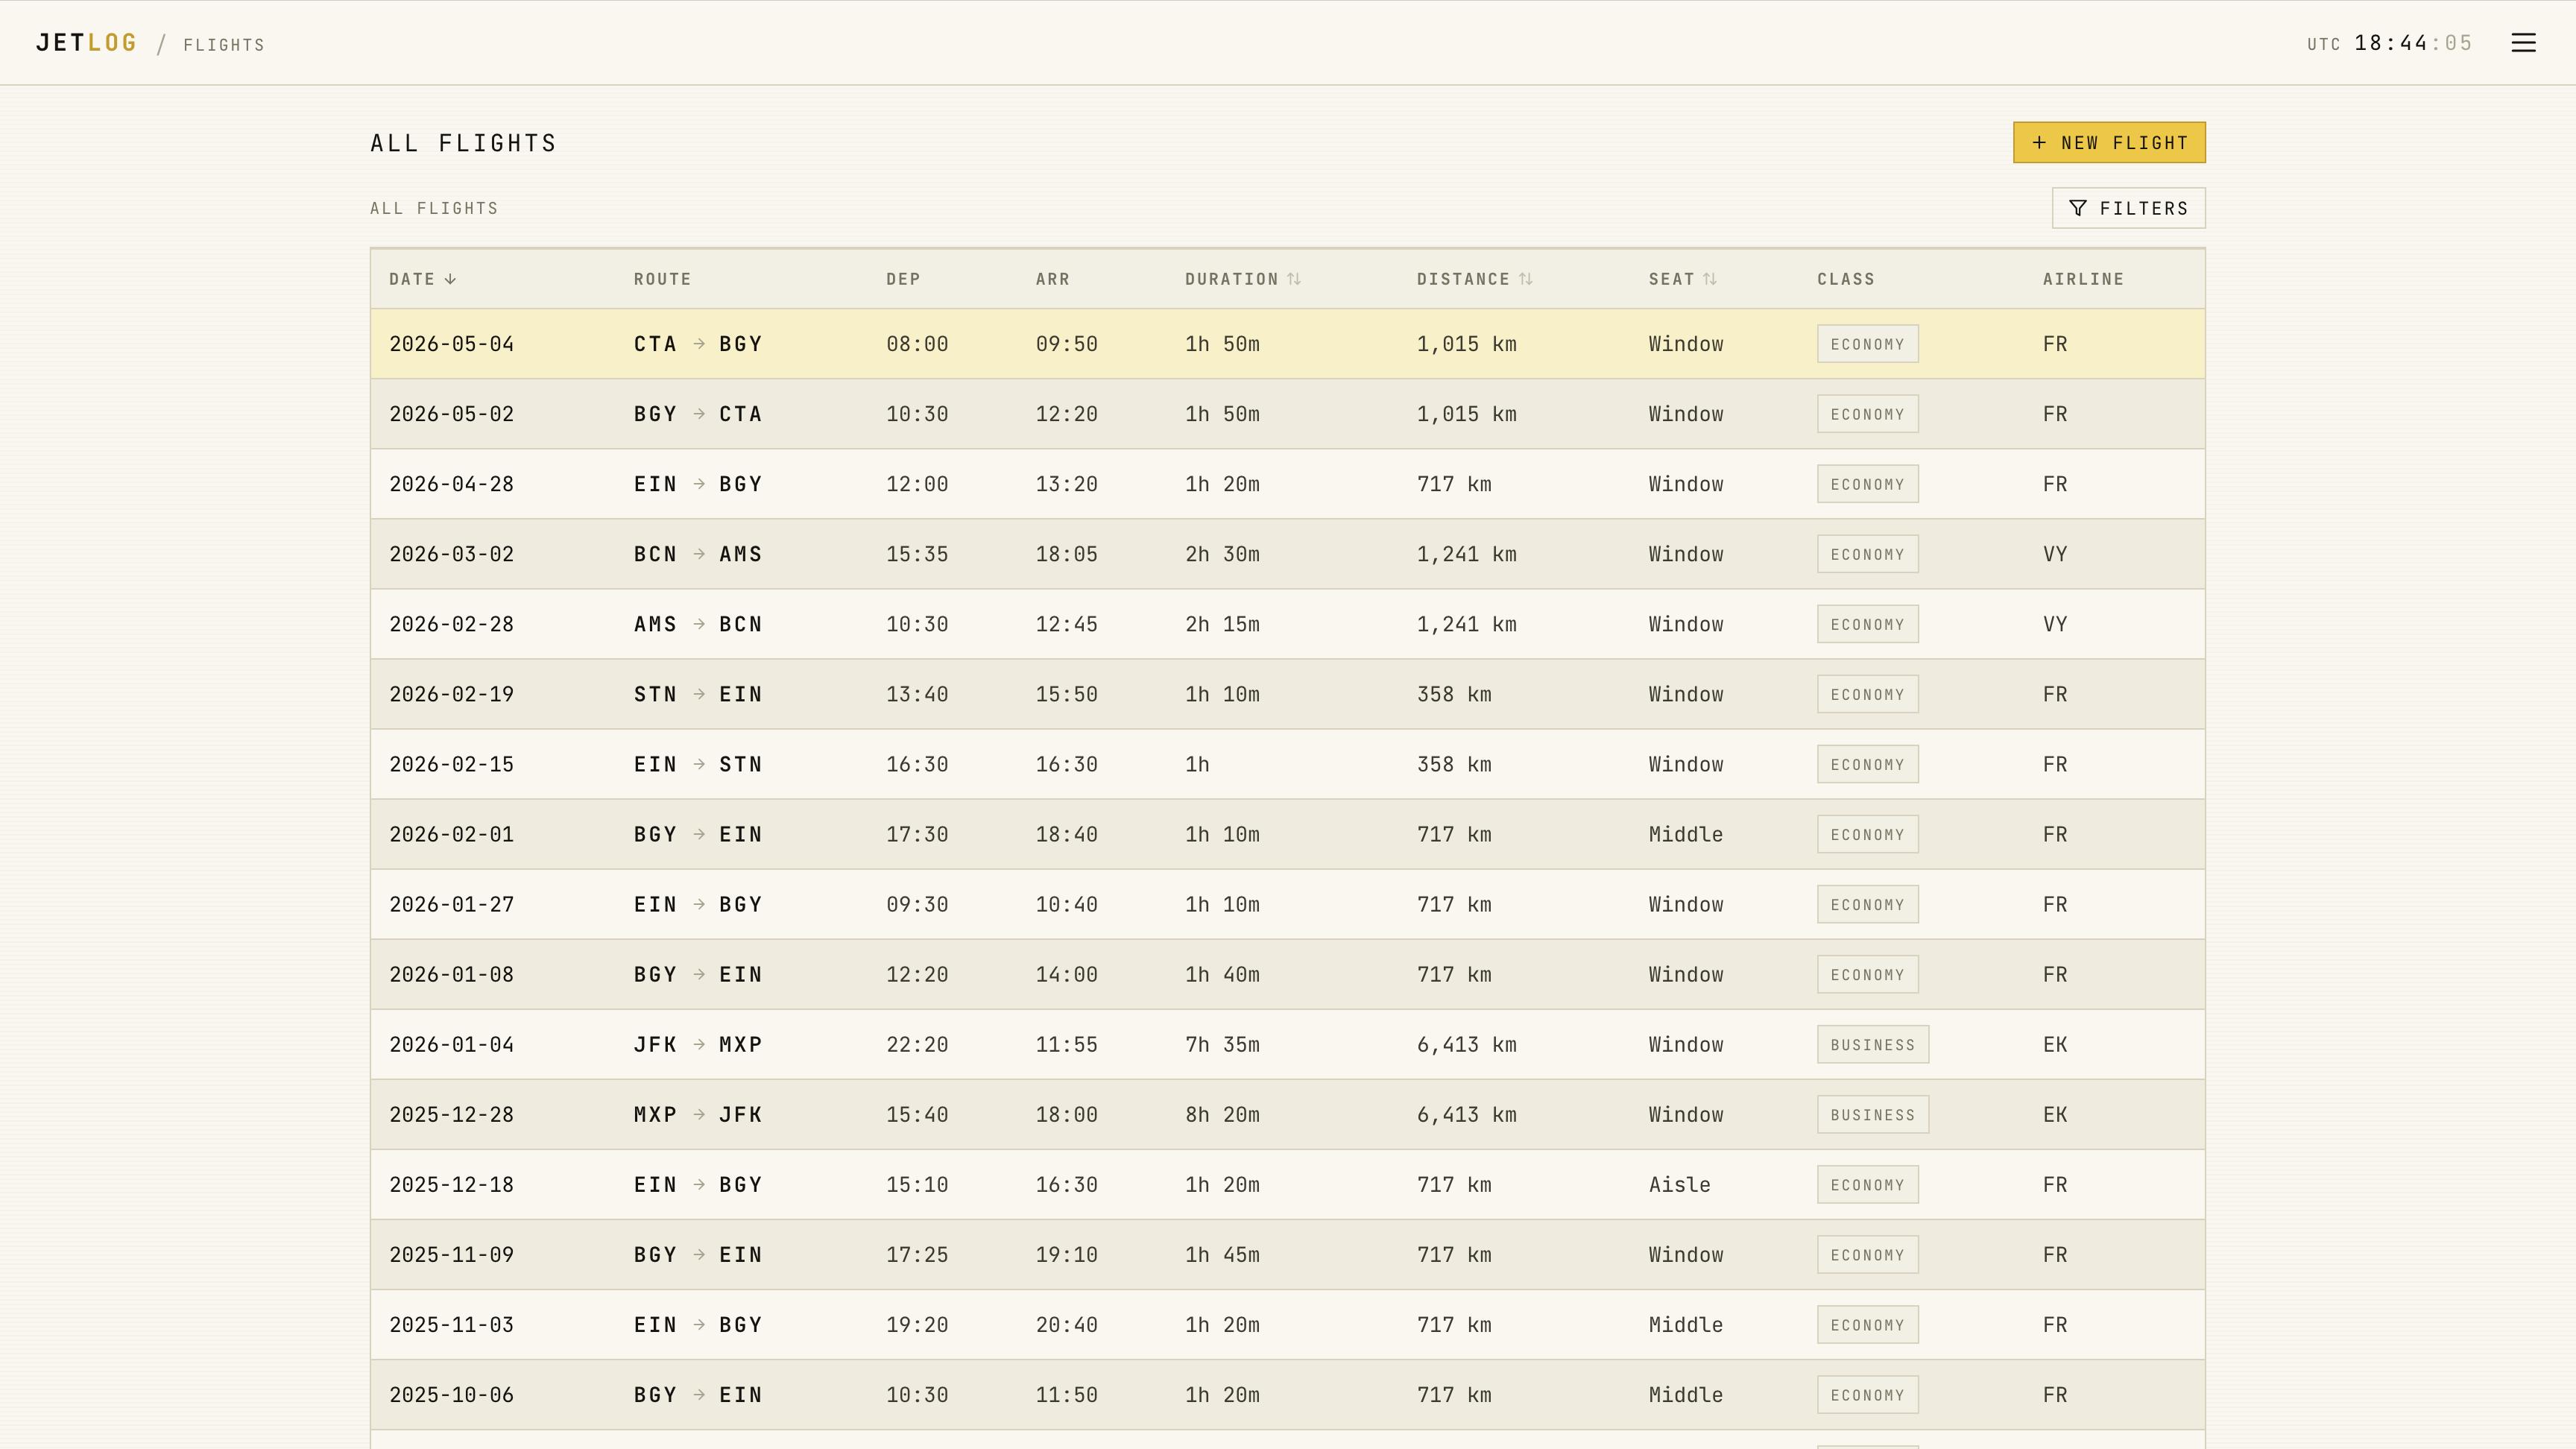2576x1449 pixels.
Task: Click the plus icon on New Flight
Action: pyautogui.click(x=2039, y=143)
